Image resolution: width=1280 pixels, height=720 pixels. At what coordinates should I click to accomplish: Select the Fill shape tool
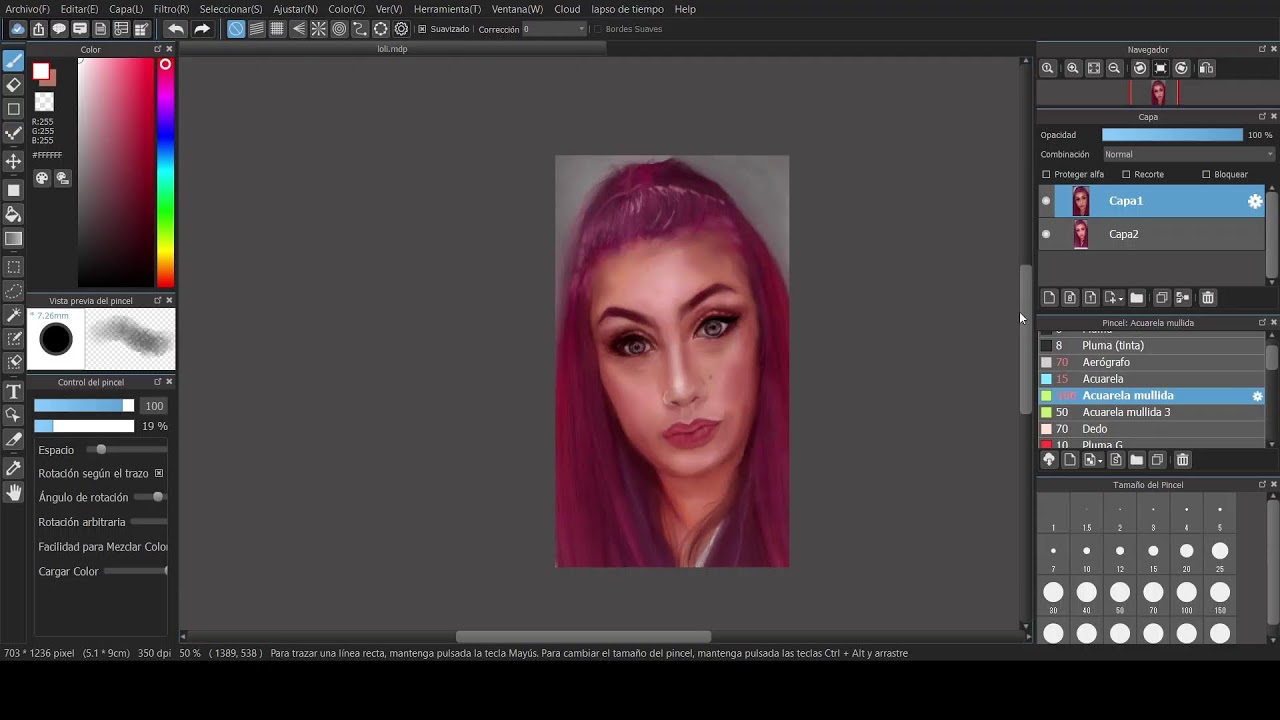[x=14, y=190]
